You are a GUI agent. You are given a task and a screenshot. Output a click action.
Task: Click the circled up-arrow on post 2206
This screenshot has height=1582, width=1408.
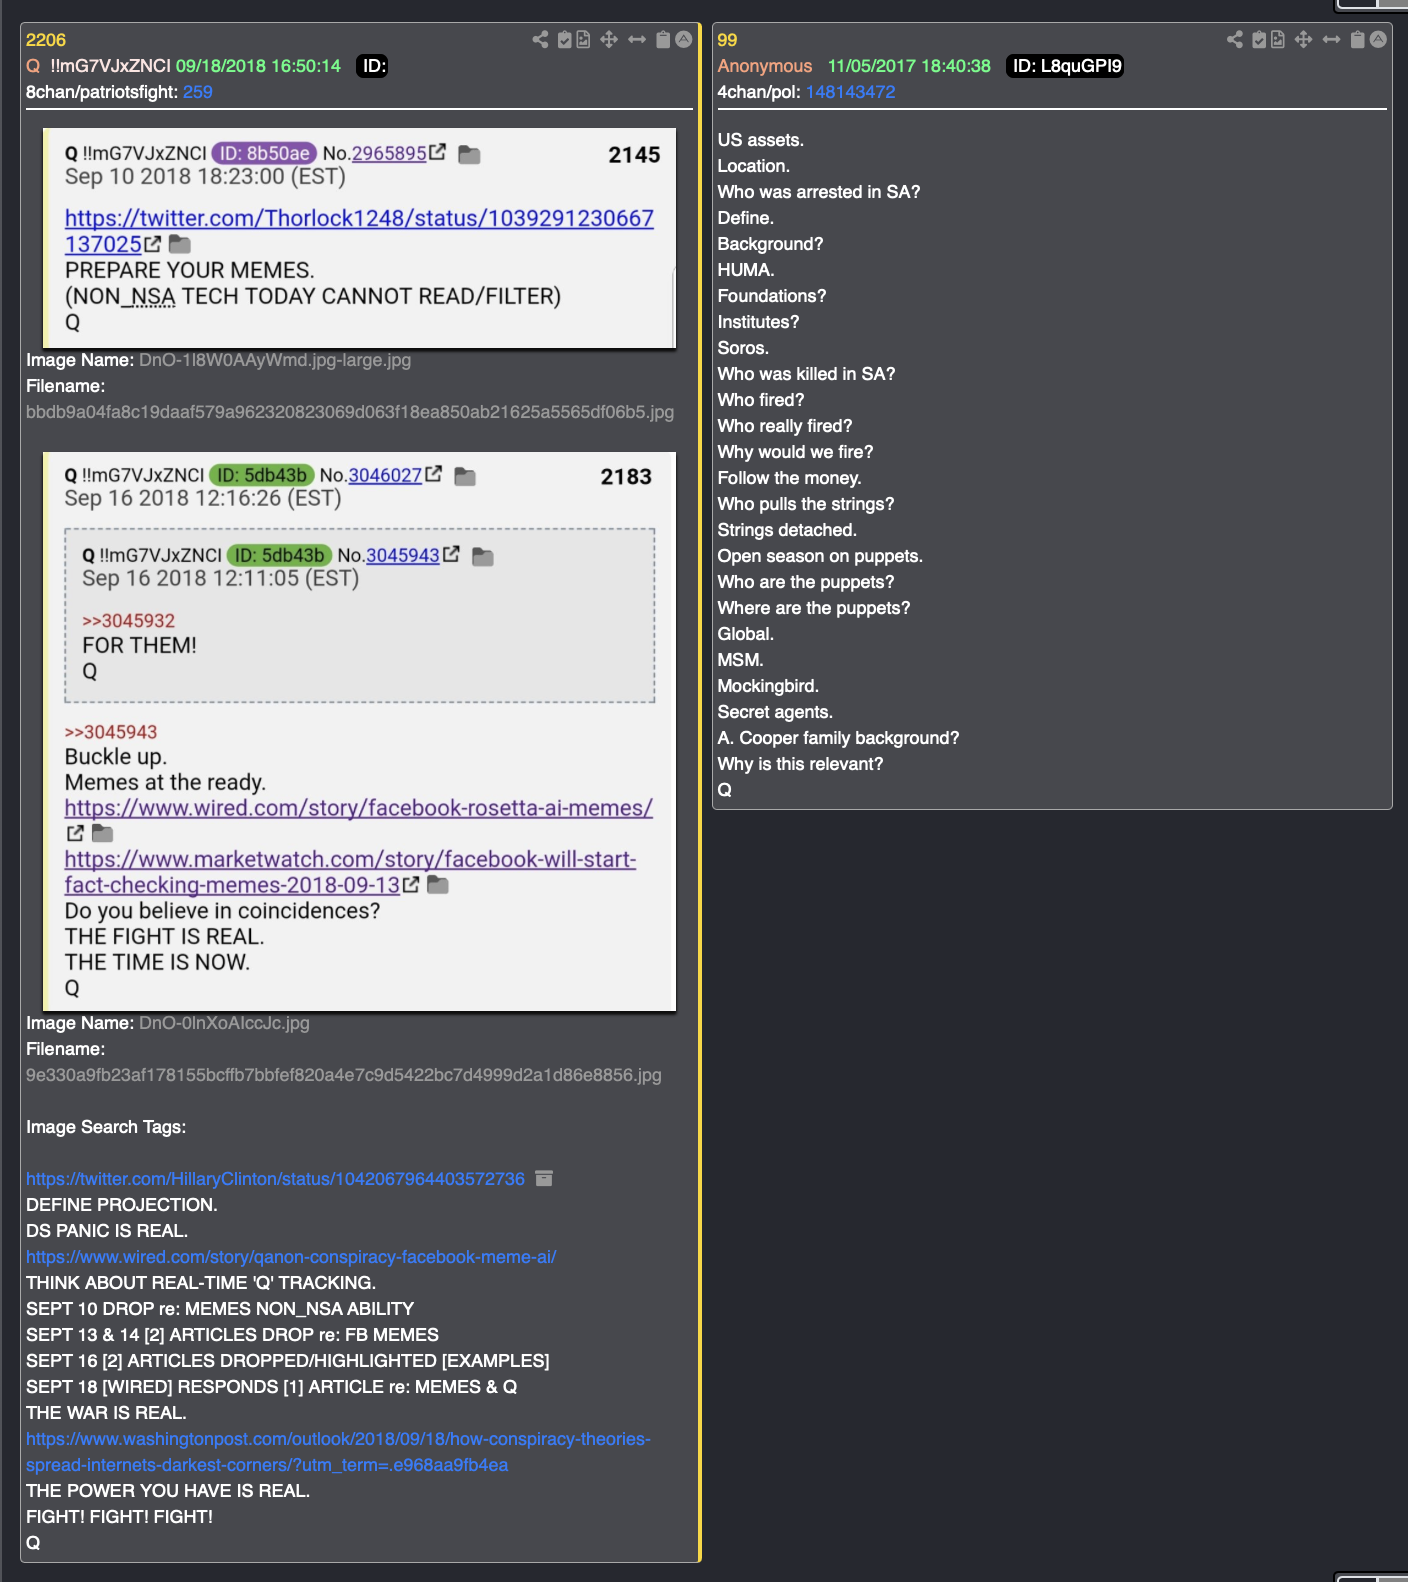684,39
